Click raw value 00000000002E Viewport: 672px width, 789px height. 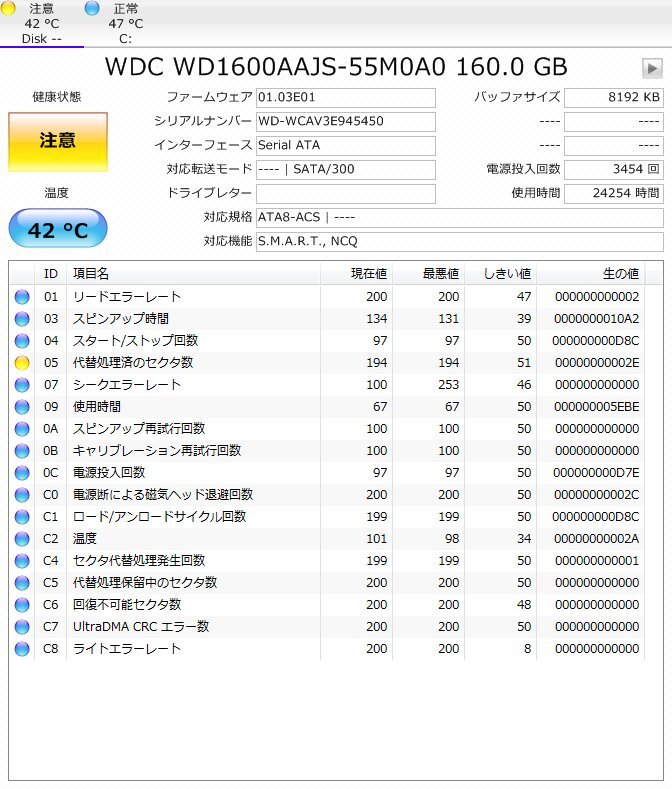tap(597, 363)
